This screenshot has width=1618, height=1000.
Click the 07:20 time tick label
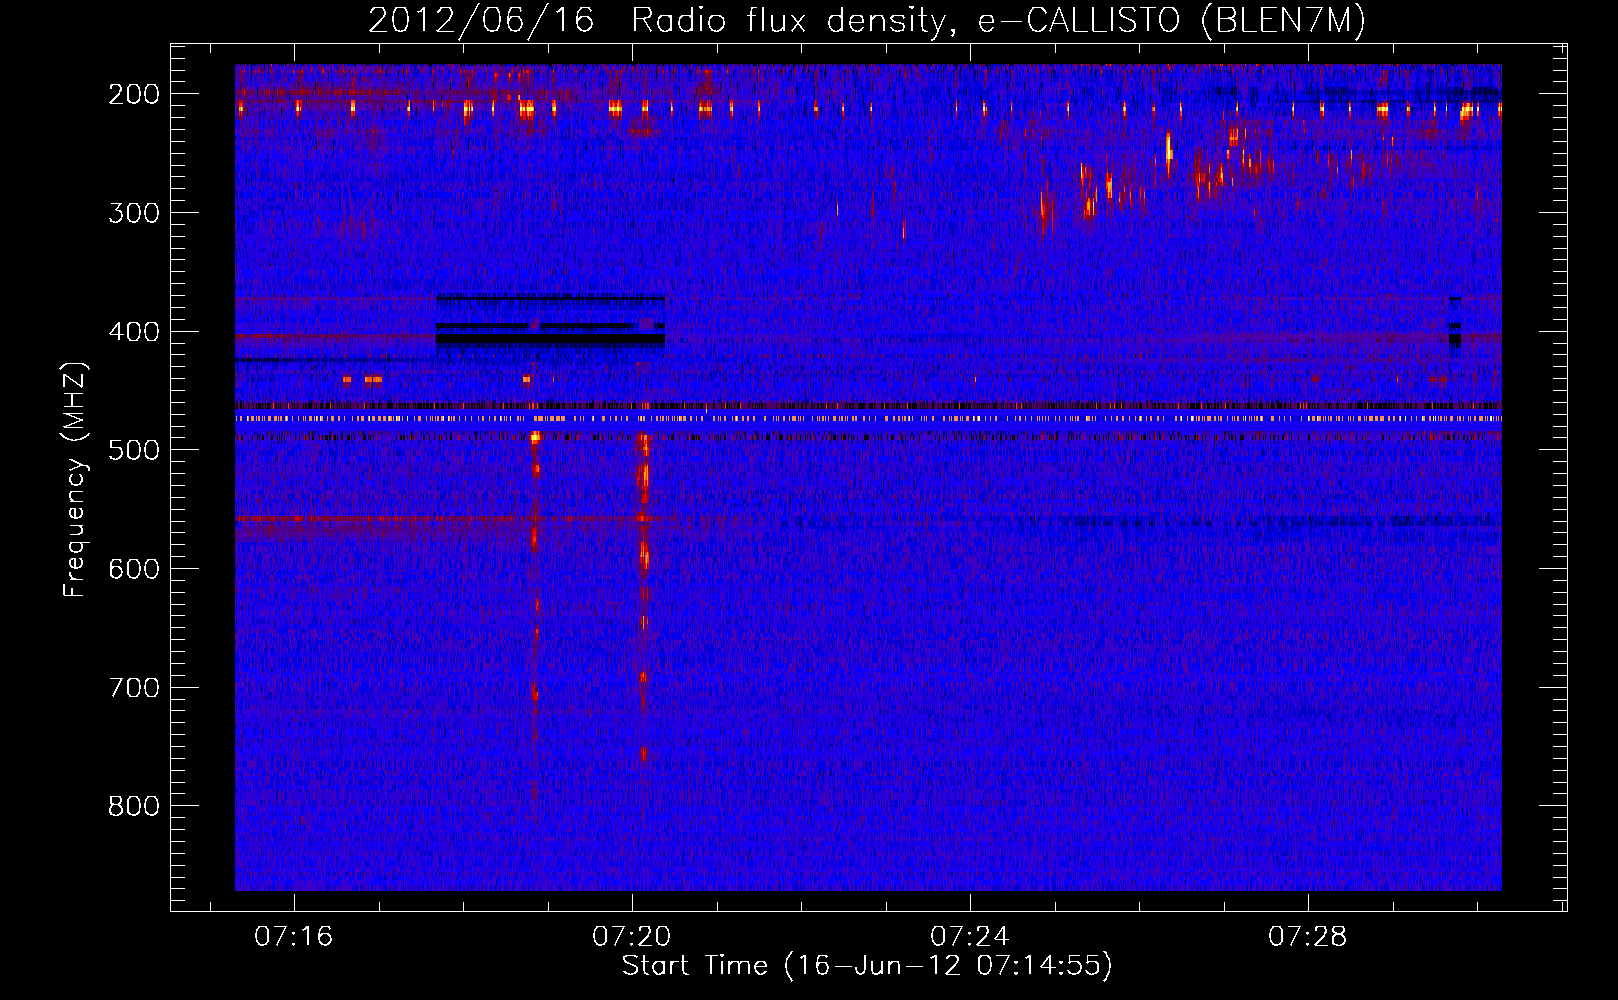pos(631,937)
